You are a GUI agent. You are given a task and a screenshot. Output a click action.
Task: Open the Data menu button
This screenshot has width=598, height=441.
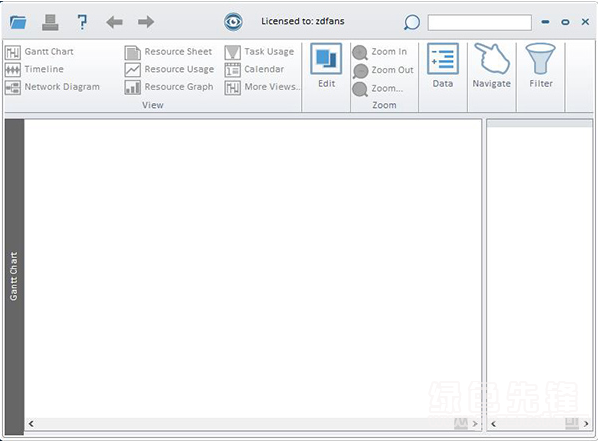[443, 66]
